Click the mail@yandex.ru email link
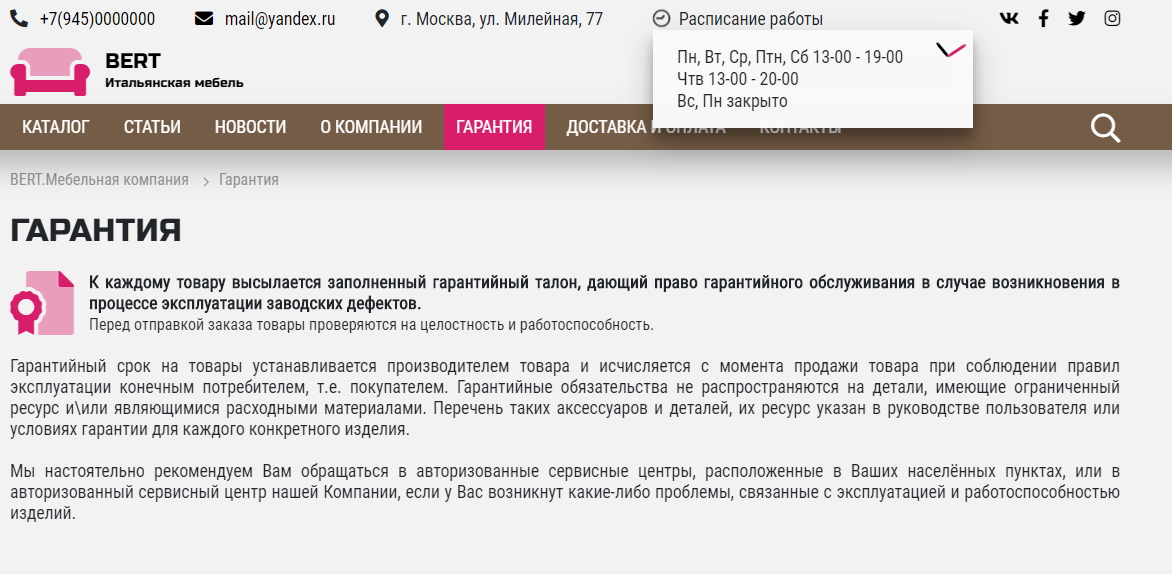1172x574 pixels. (x=280, y=18)
